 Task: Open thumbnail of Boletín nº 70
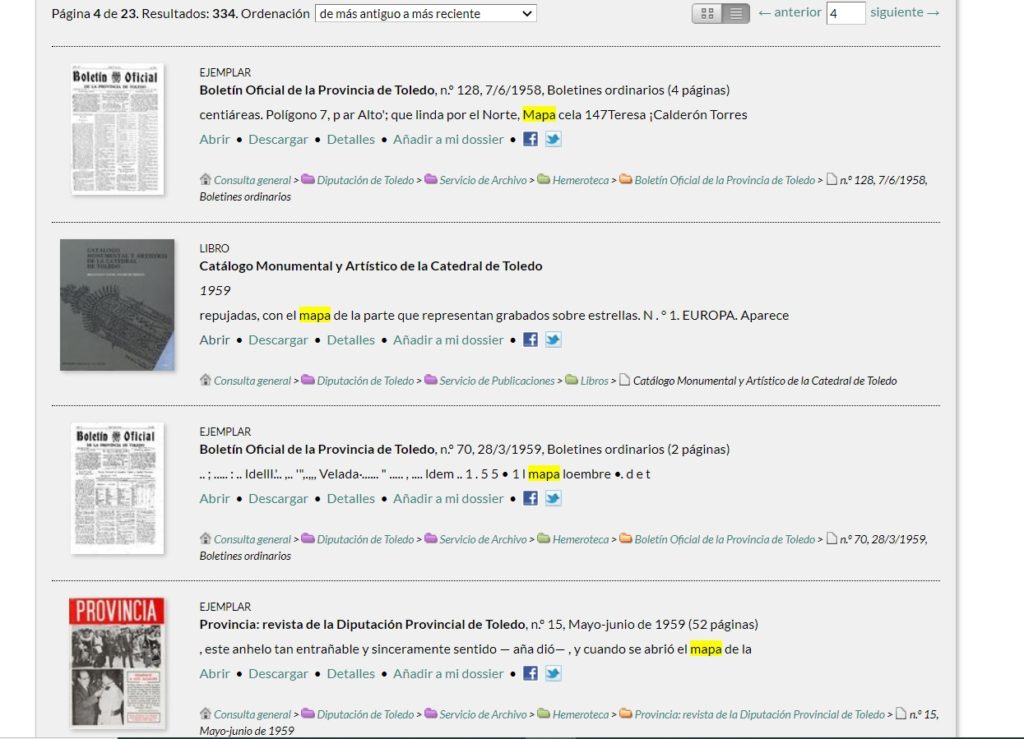click(118, 488)
